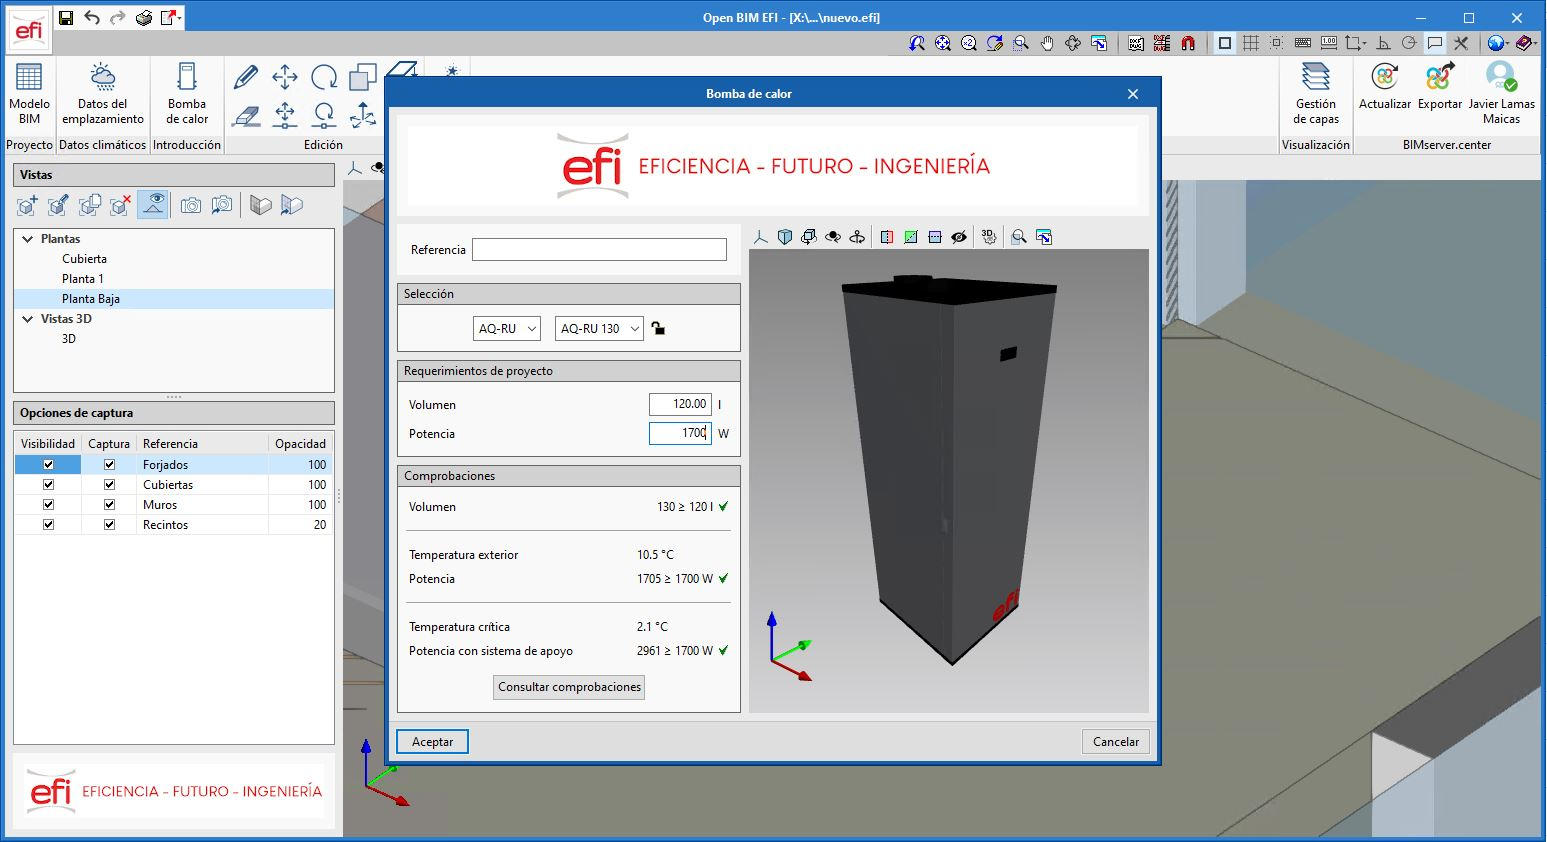Open the AQ-RU 130 model dropdown
The image size is (1547, 842).
[x=599, y=328]
